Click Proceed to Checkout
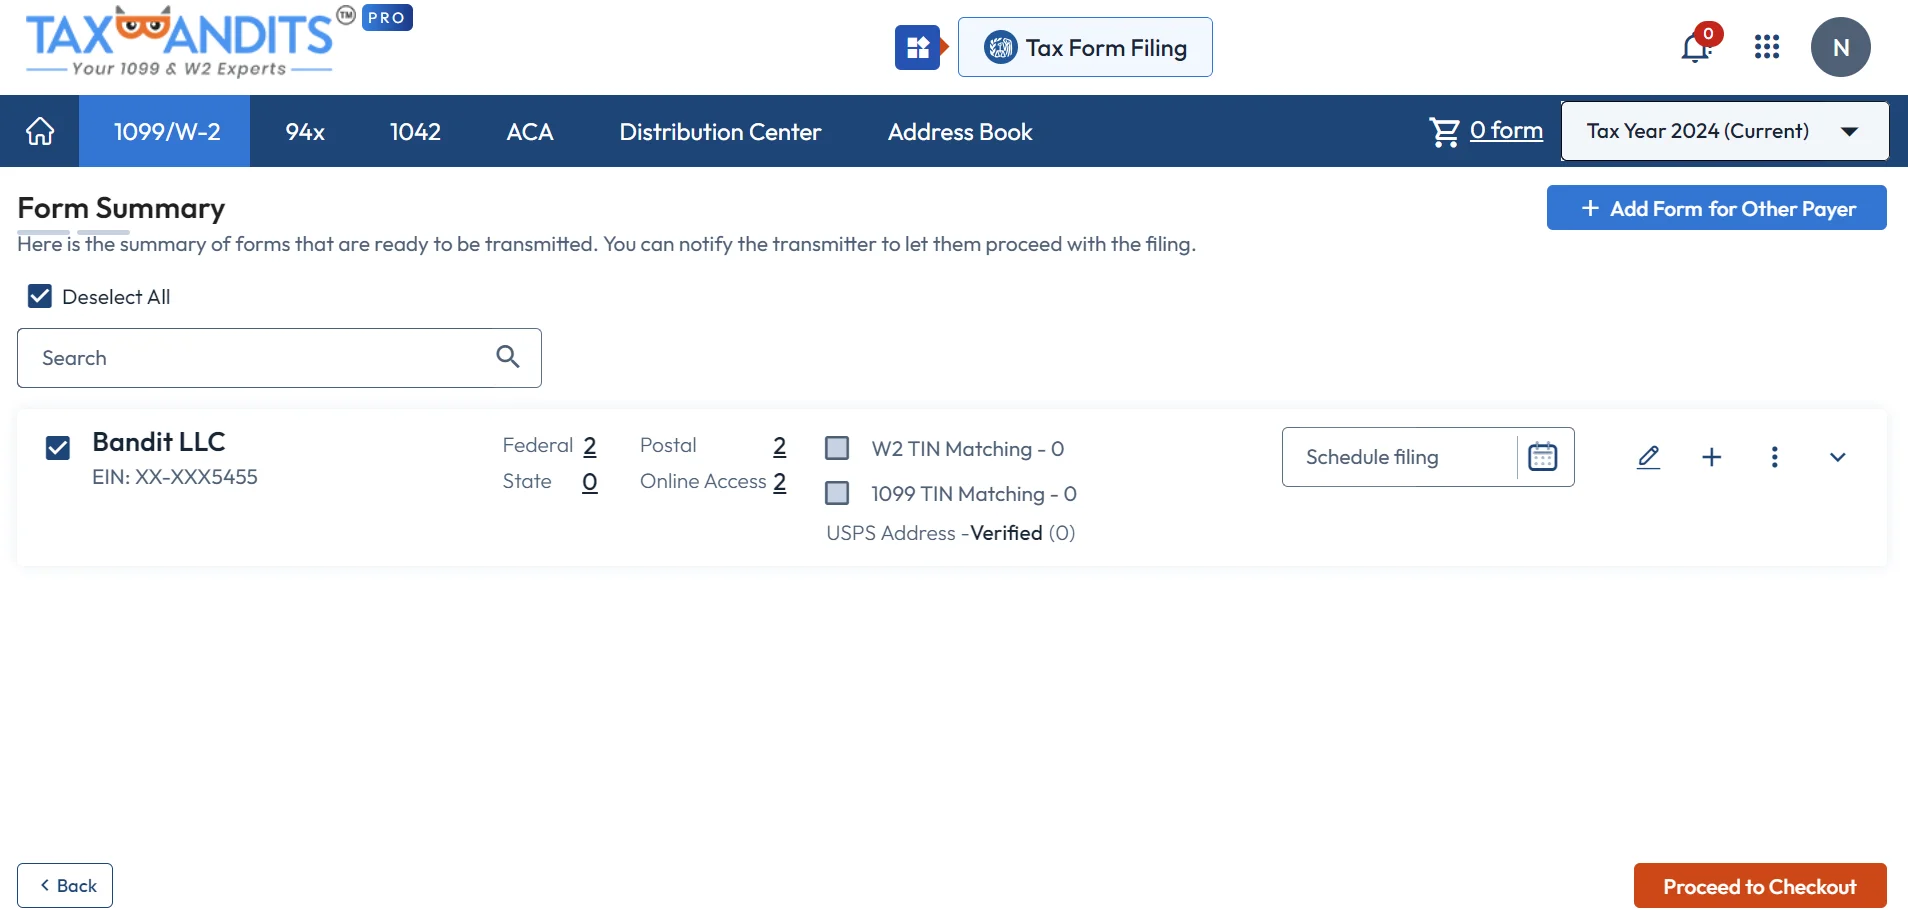Image resolution: width=1908 pixels, height=910 pixels. click(1759, 885)
